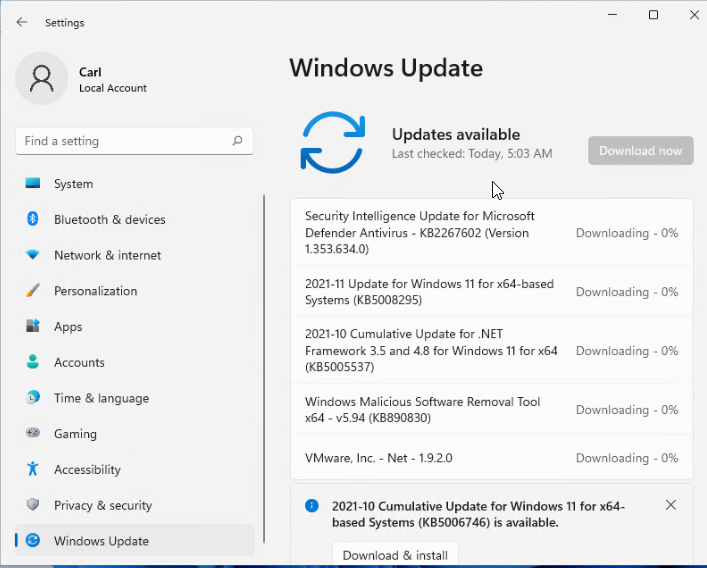
Task: Click the Personalization paintbrush icon
Action: coord(32,290)
